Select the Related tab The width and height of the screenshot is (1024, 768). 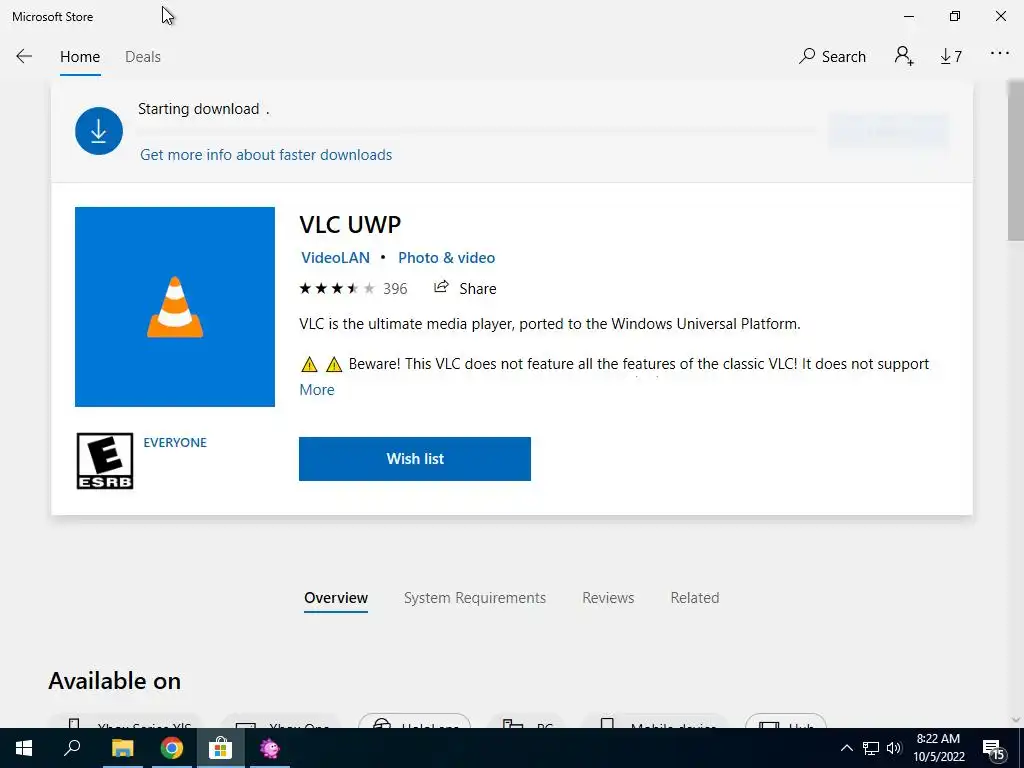[x=695, y=598]
